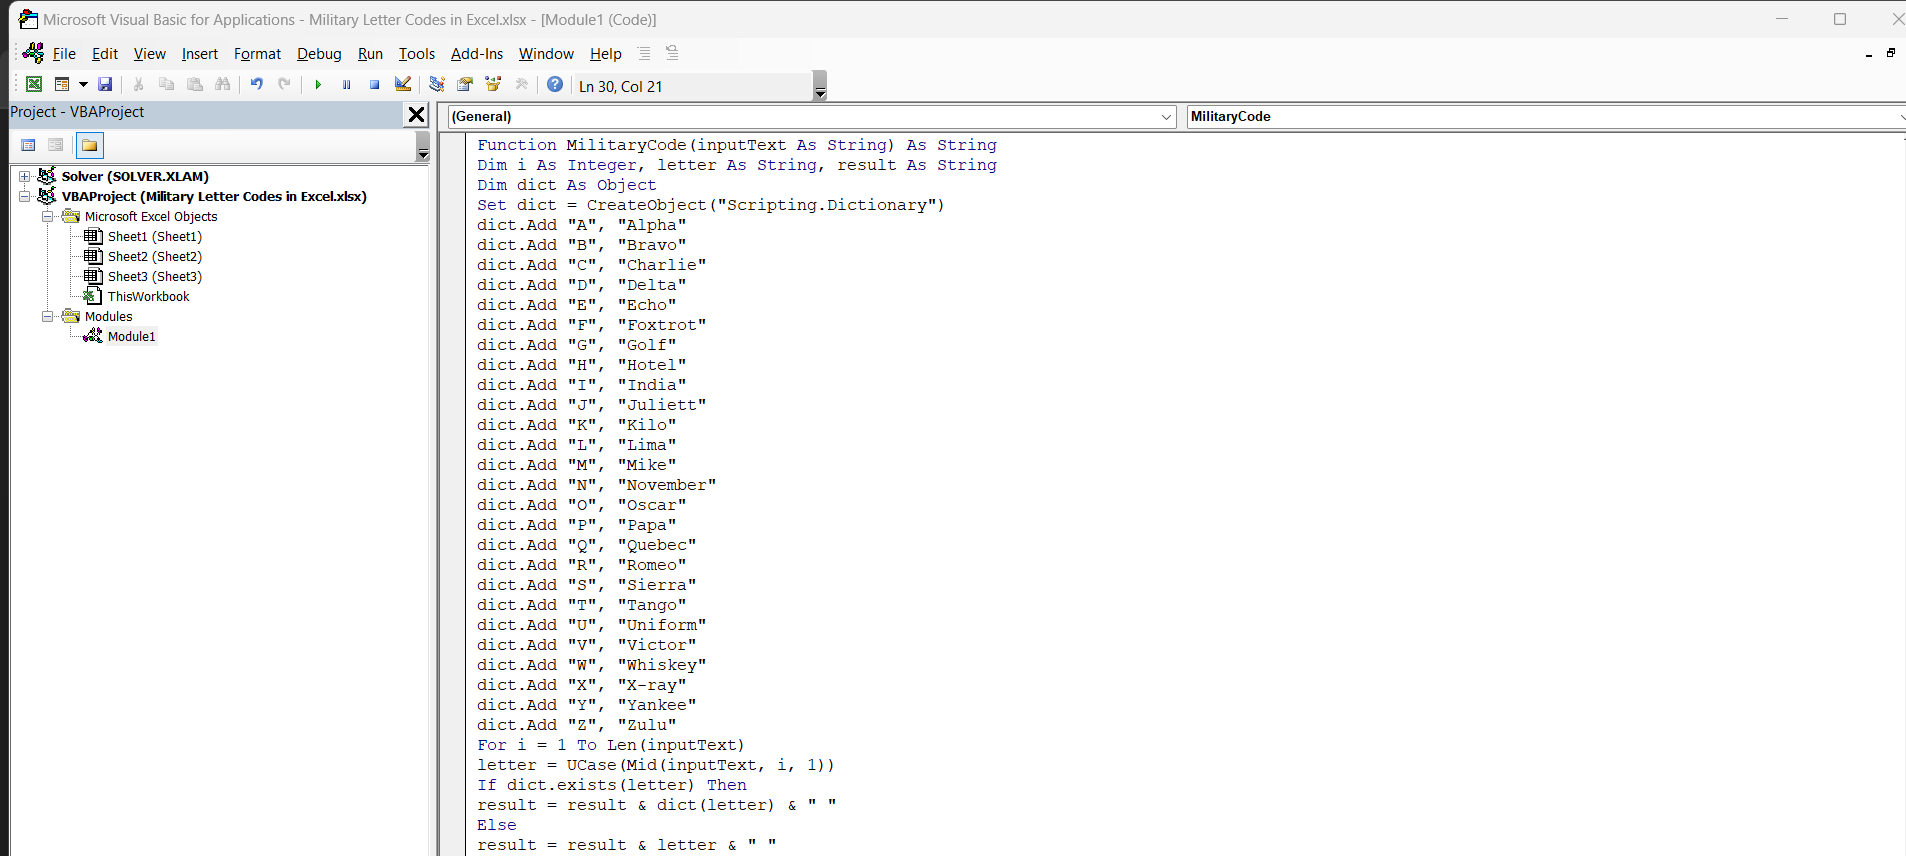Image resolution: width=1906 pixels, height=856 pixels.
Task: Open the Tools menu
Action: tap(417, 54)
